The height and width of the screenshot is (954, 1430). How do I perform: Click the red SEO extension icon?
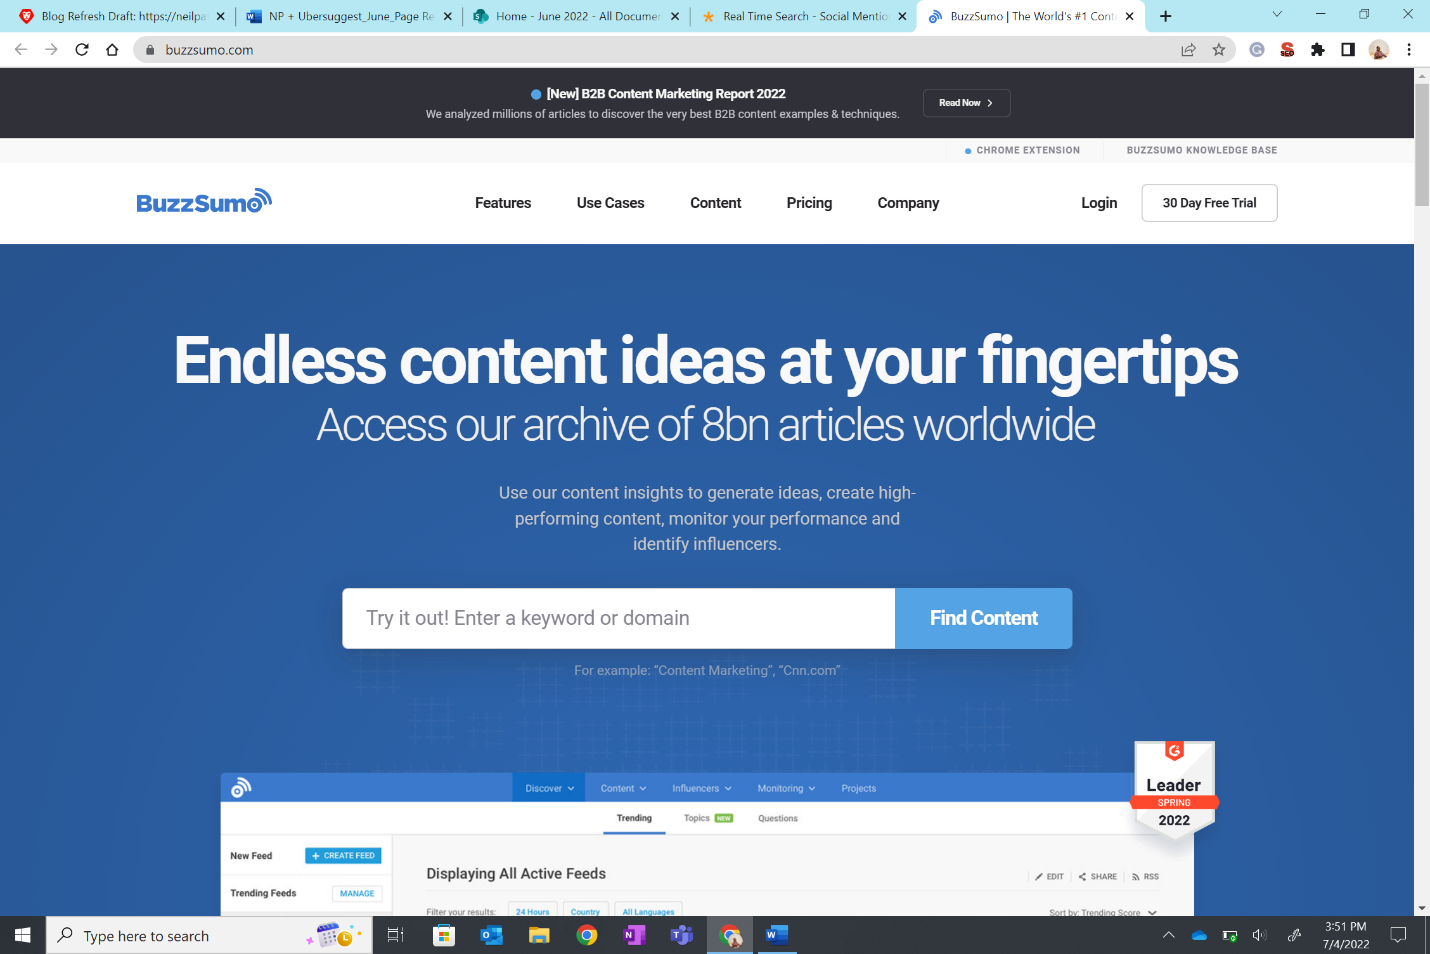tap(1287, 49)
